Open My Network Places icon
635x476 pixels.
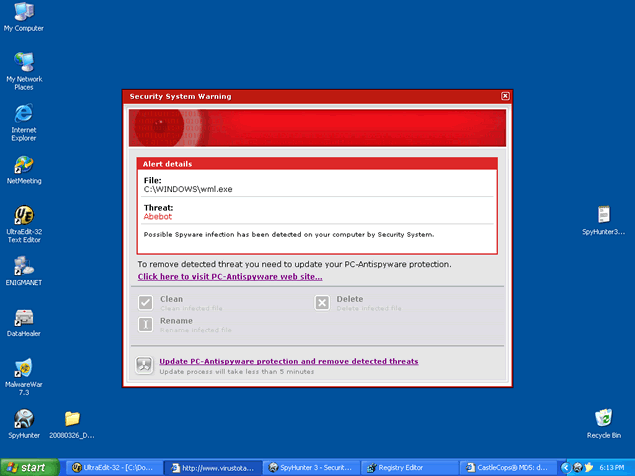point(23,63)
